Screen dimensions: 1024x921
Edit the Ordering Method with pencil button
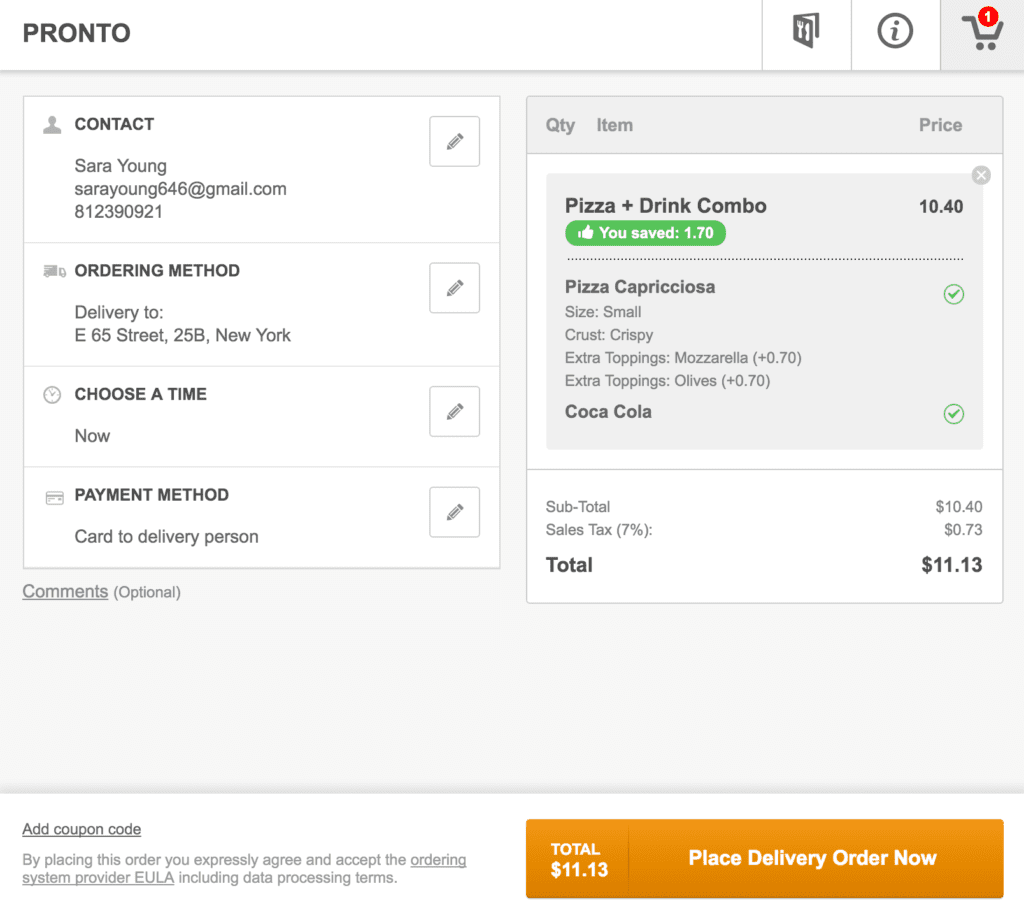pyautogui.click(x=455, y=287)
